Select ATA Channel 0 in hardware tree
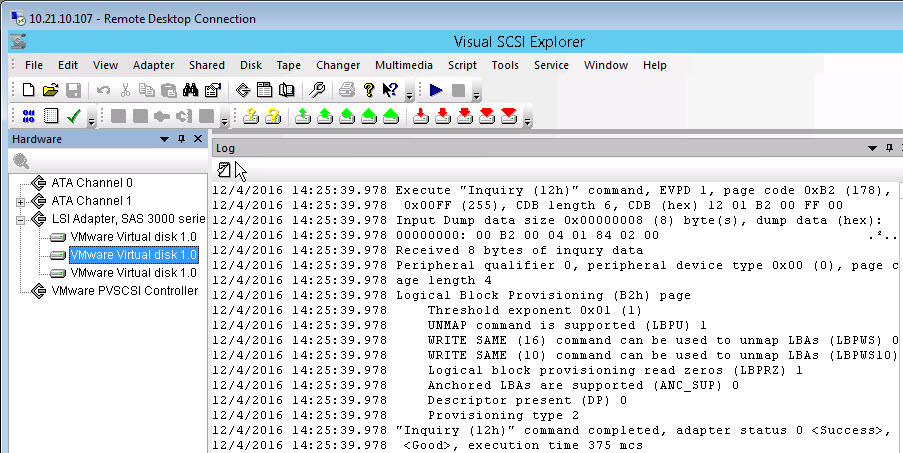The height and width of the screenshot is (453, 903). [92, 183]
